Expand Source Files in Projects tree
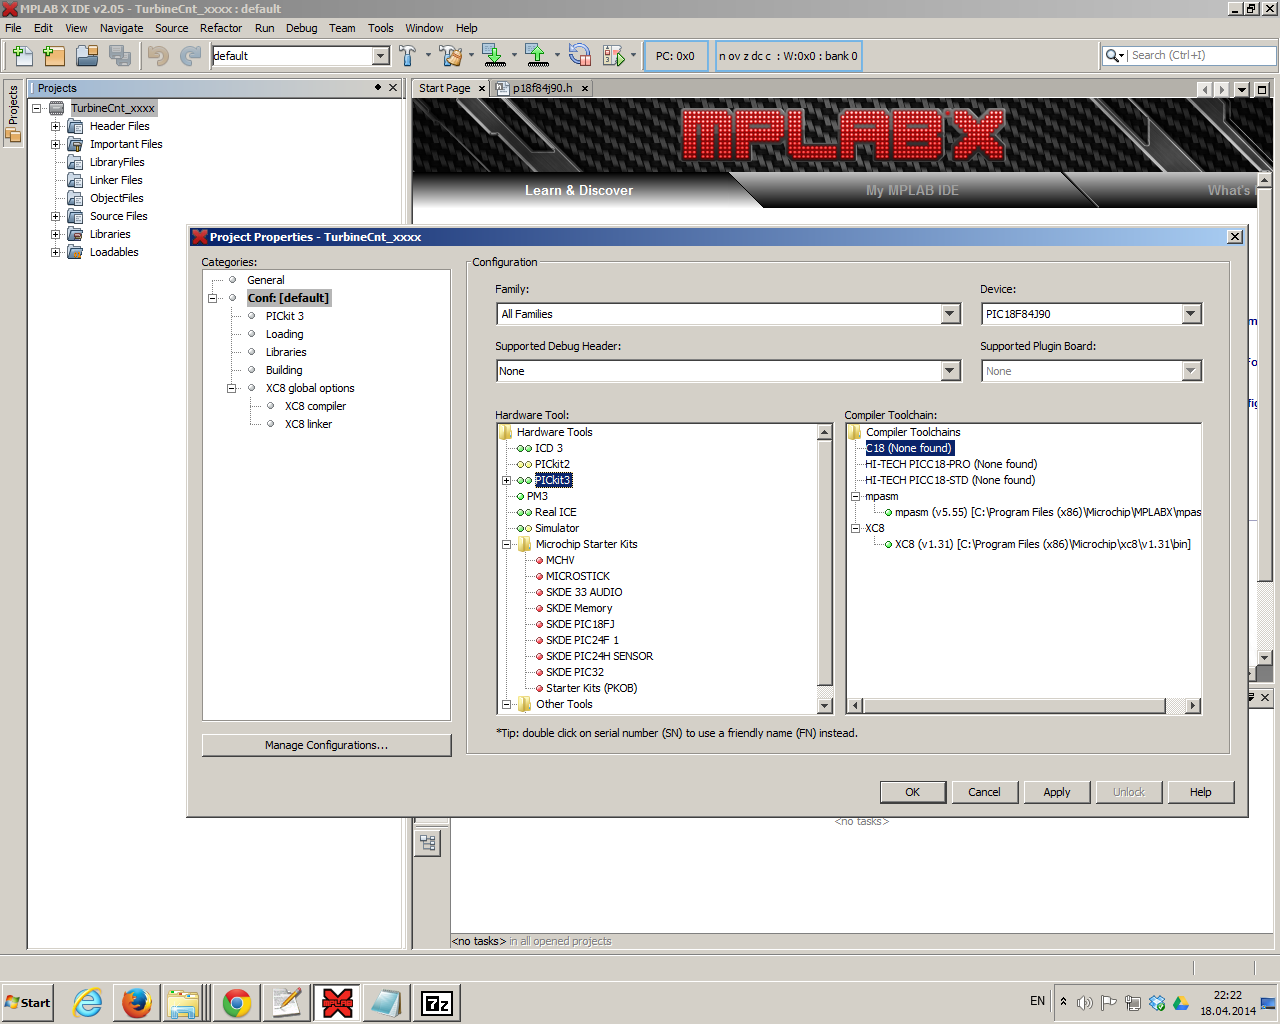Image resolution: width=1280 pixels, height=1024 pixels. coord(56,216)
